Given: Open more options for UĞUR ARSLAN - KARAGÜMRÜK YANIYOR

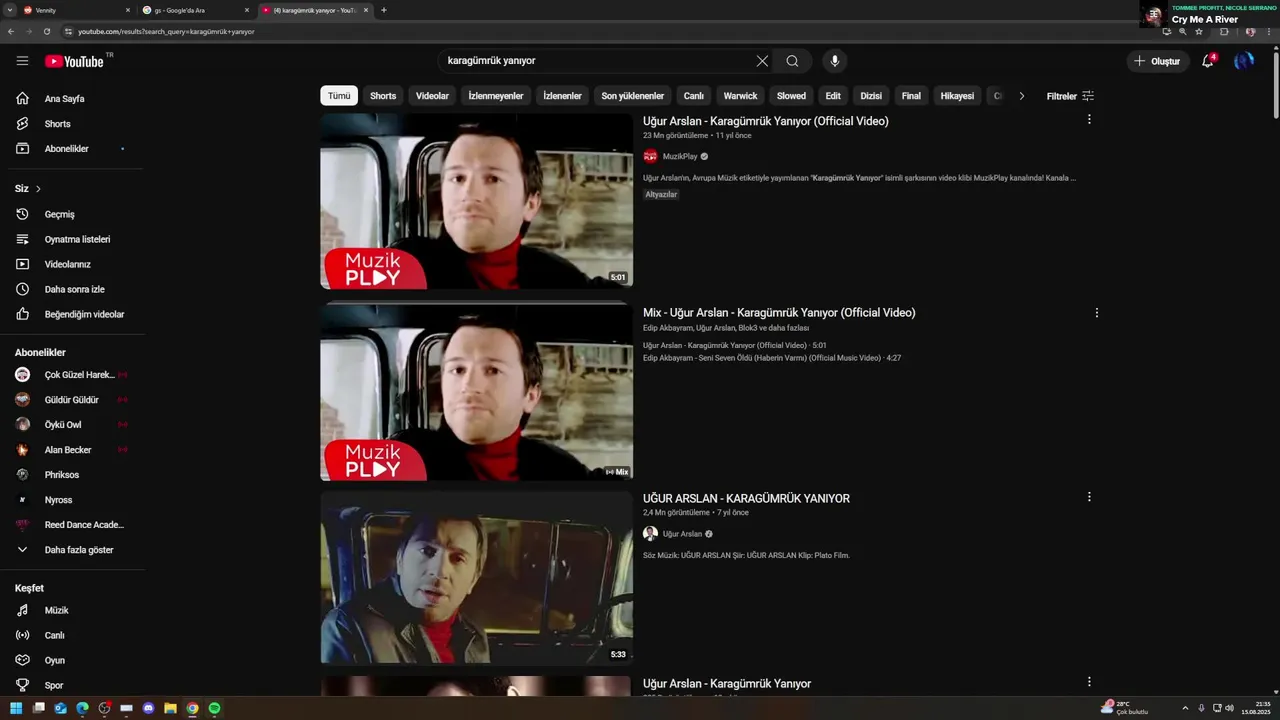Looking at the screenshot, I should 1089,497.
